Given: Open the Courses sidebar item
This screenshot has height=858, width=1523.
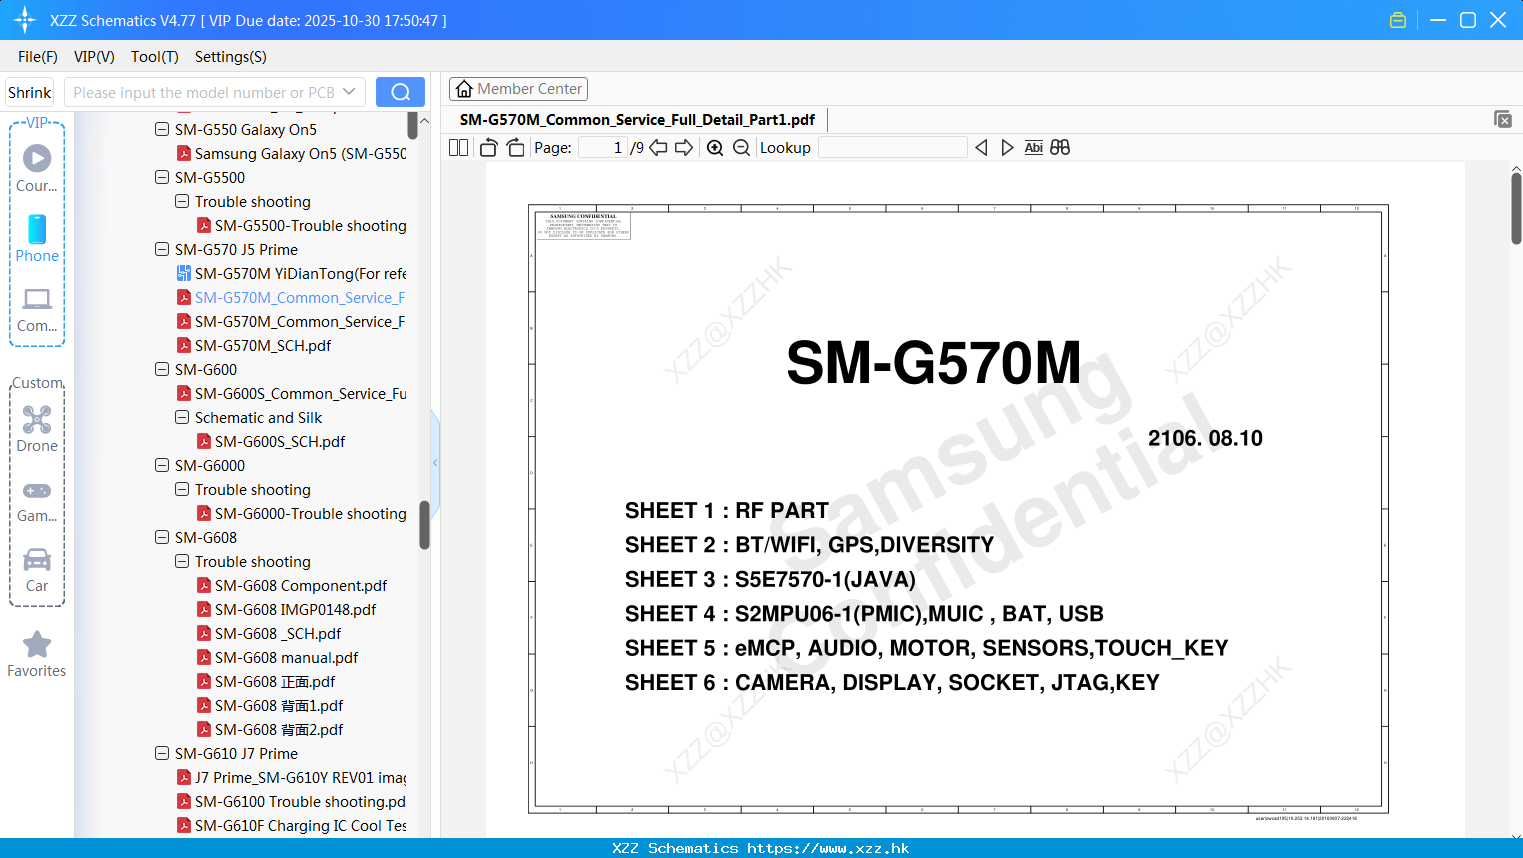Looking at the screenshot, I should 37,168.
